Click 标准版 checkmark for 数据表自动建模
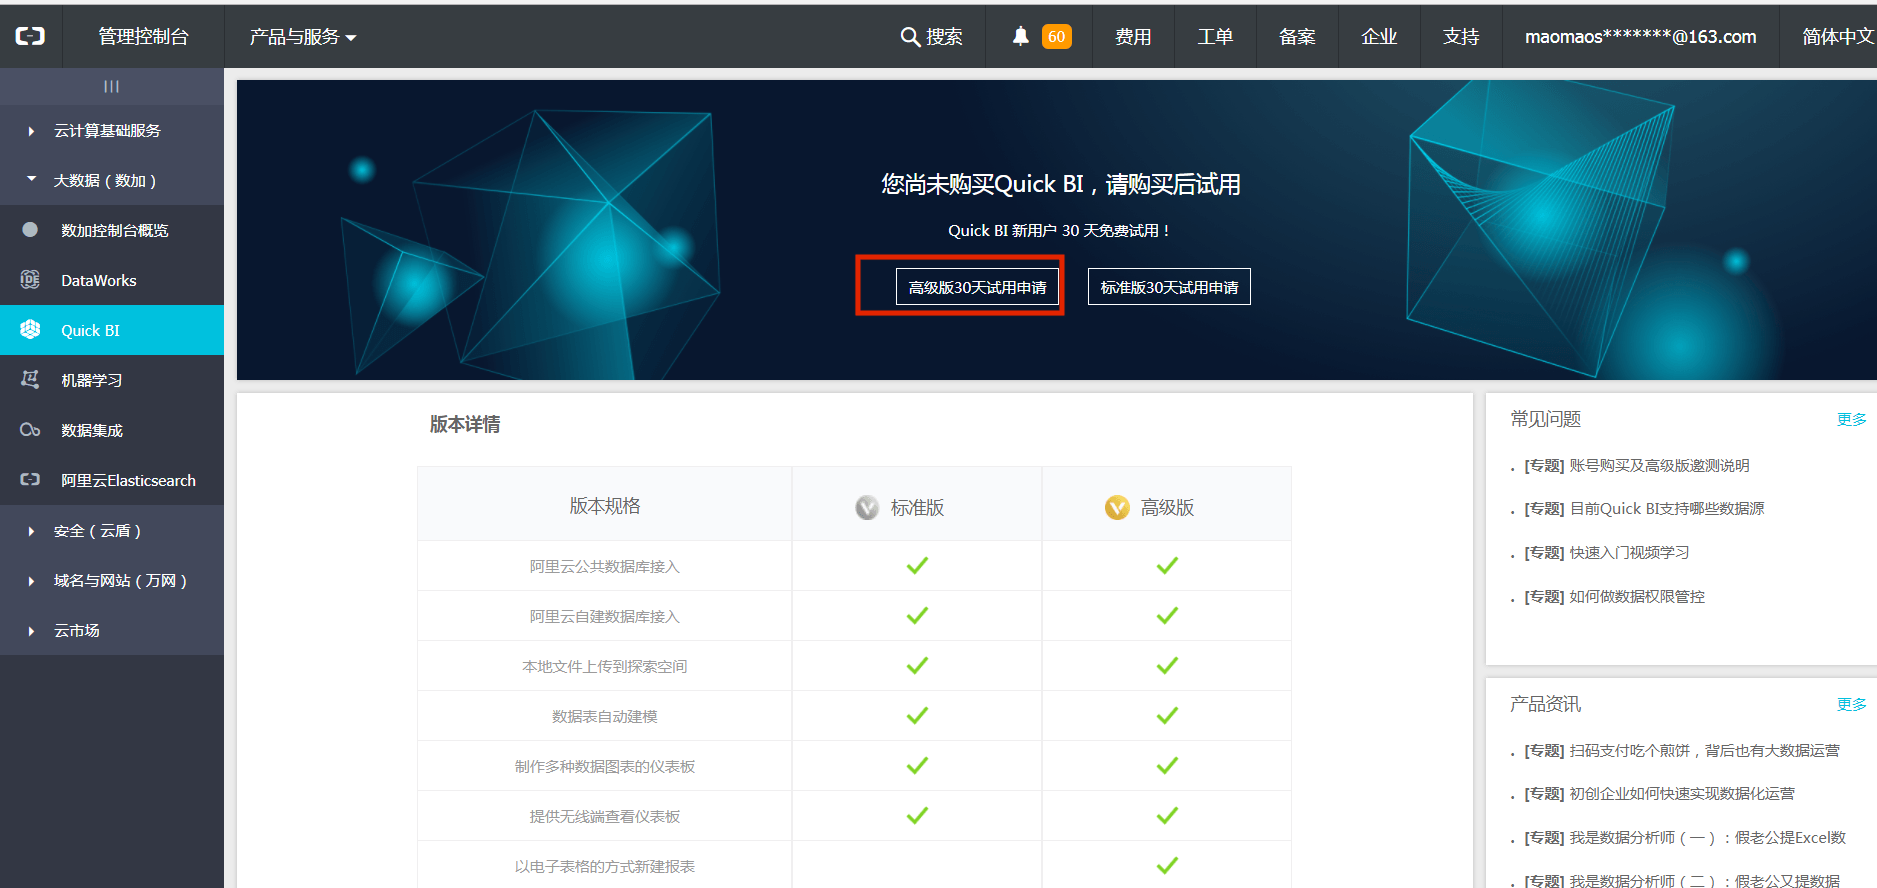This screenshot has width=1877, height=888. (917, 716)
